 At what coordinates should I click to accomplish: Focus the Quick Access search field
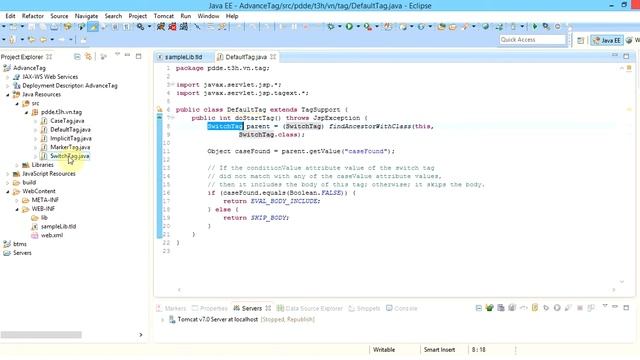[532, 40]
